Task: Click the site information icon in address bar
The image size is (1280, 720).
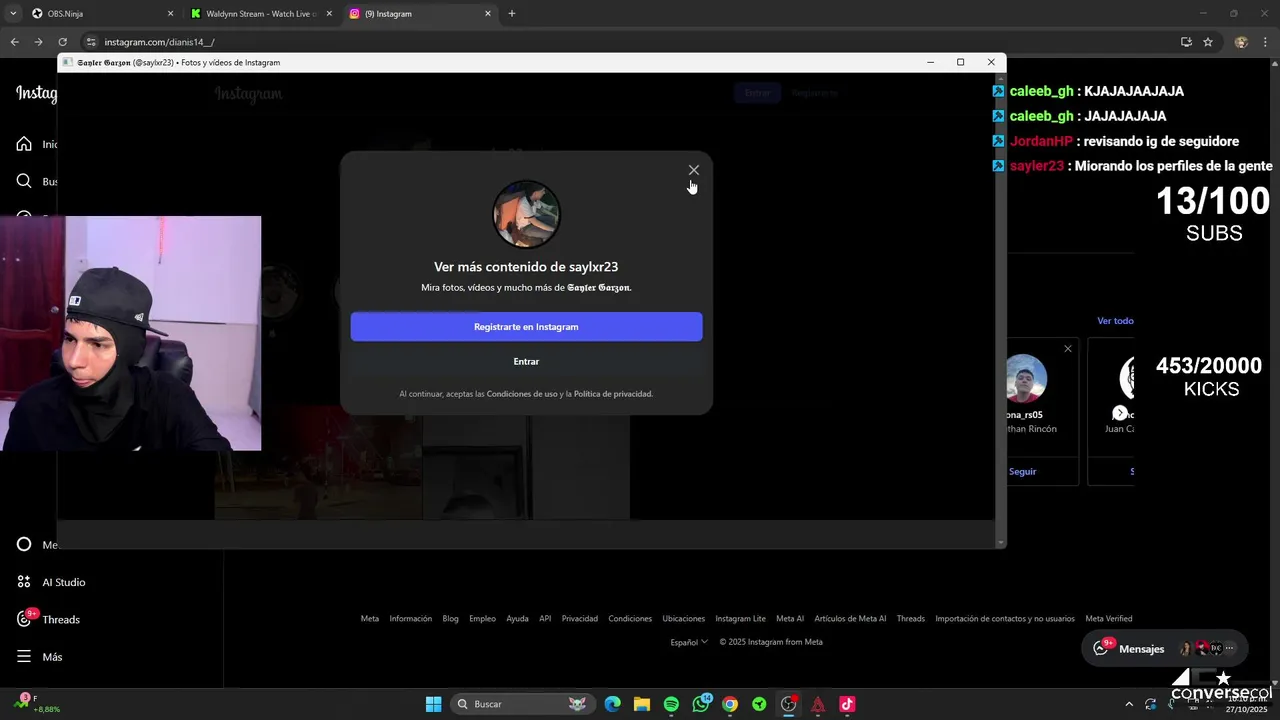Action: [90, 42]
